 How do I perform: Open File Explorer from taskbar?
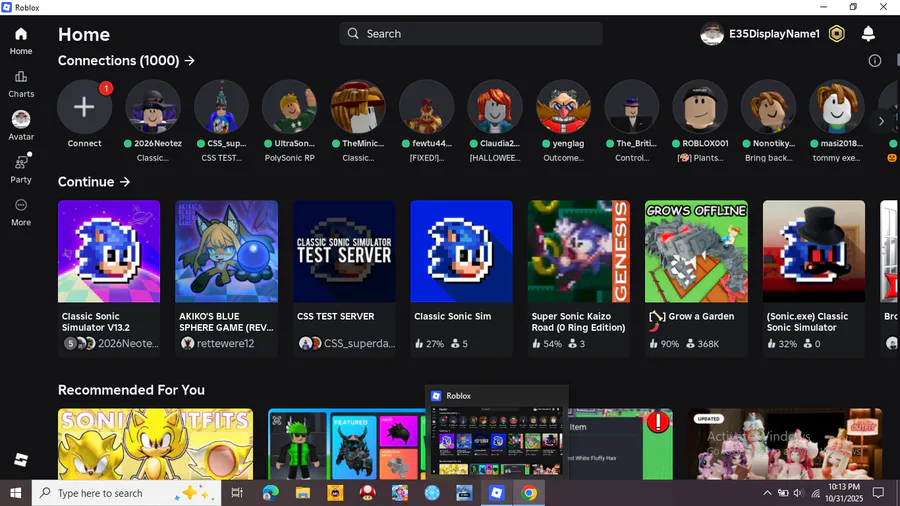point(302,493)
